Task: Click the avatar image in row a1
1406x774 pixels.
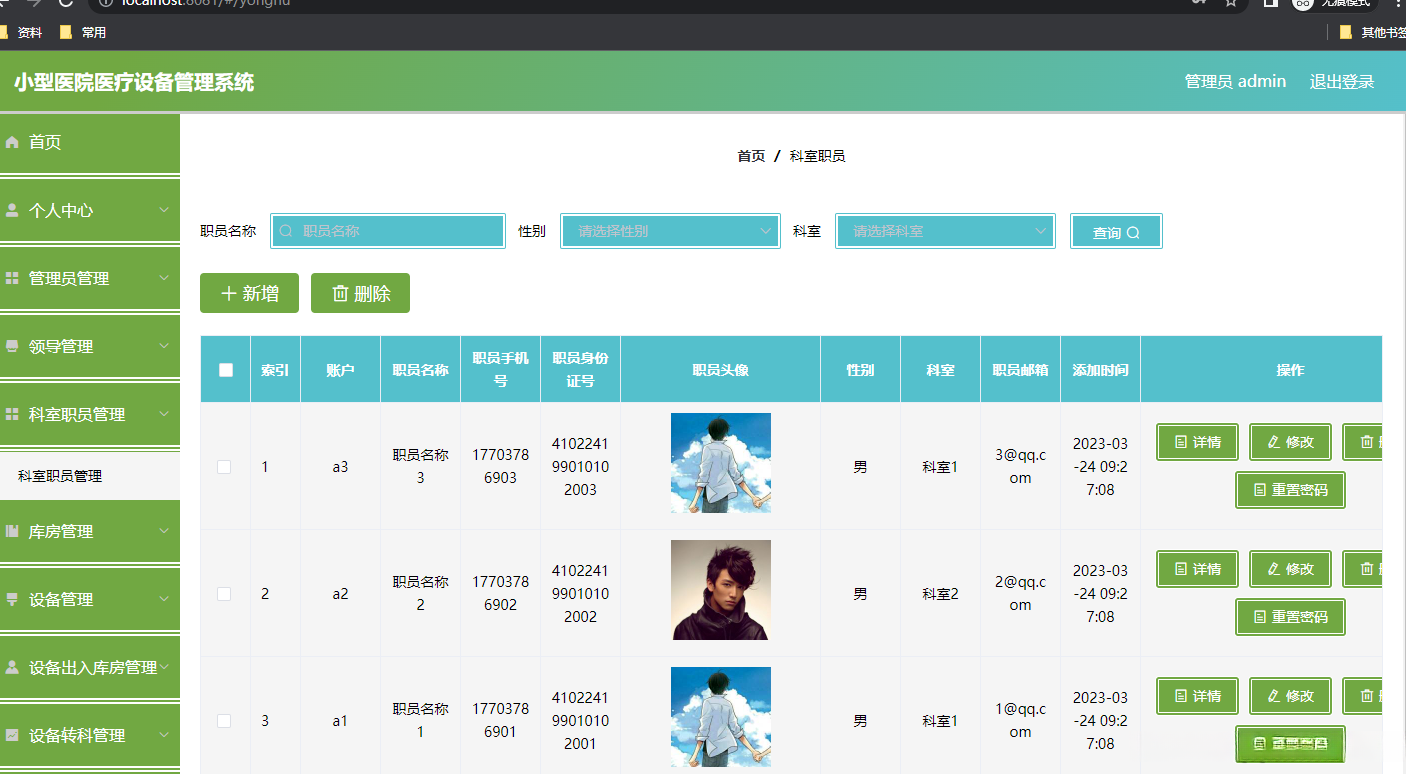Action: 721,717
